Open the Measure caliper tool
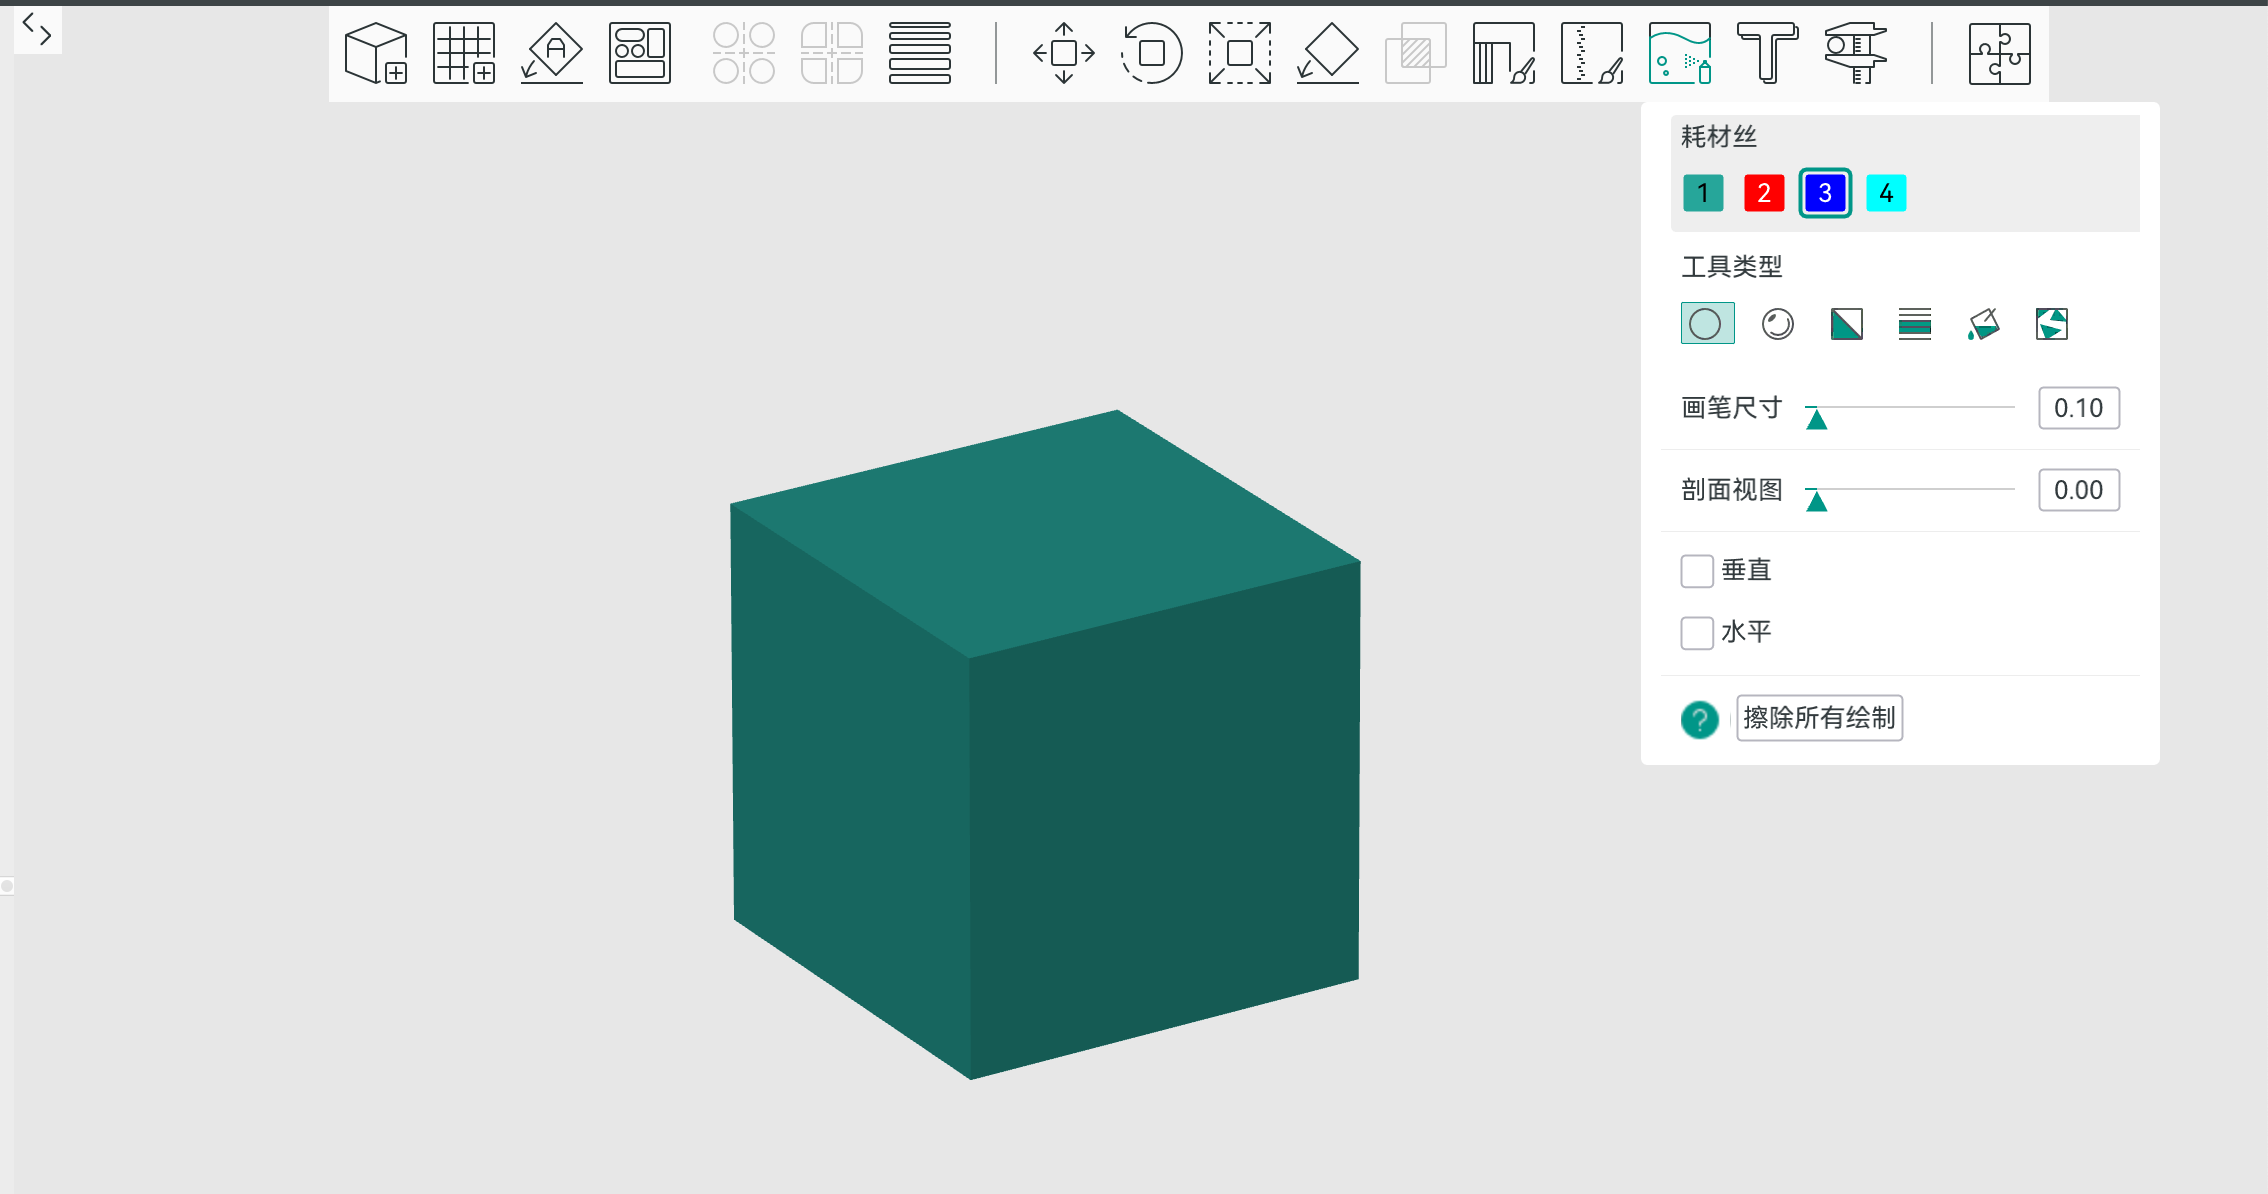 [x=1856, y=53]
